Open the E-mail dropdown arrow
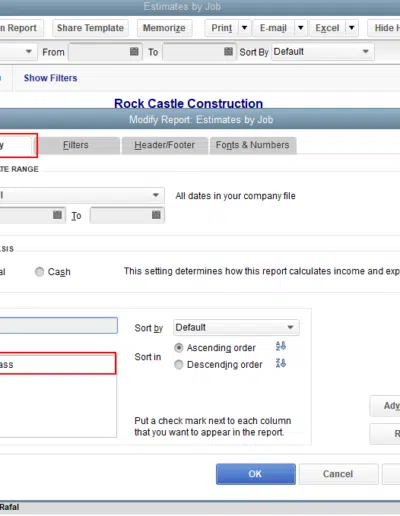400x516 pixels. [x=301, y=28]
